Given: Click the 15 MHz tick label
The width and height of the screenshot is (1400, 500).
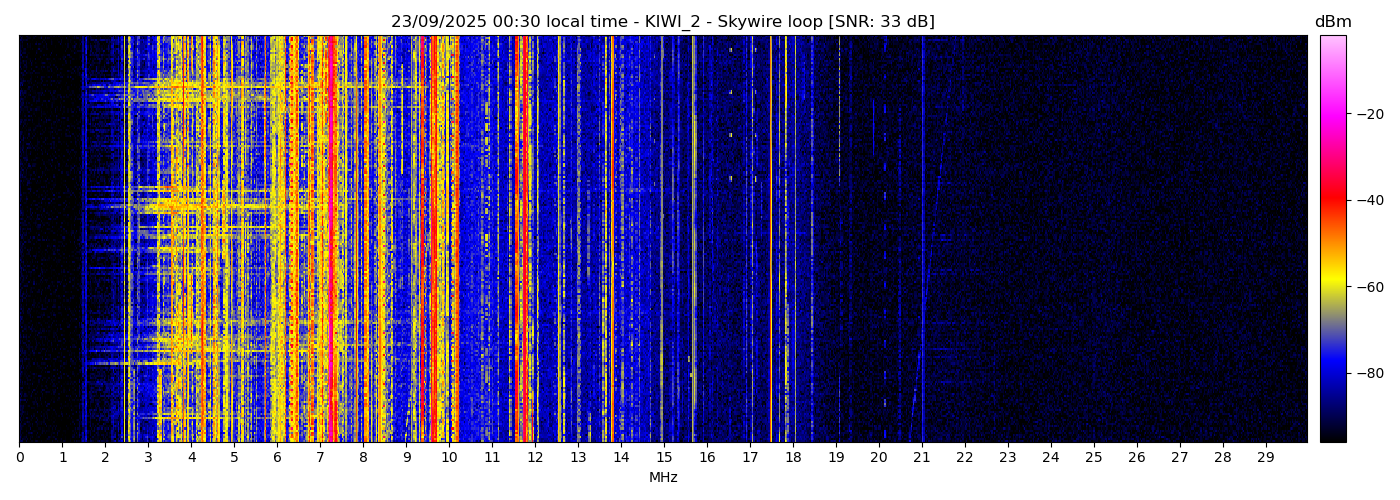Looking at the screenshot, I should 664,458.
